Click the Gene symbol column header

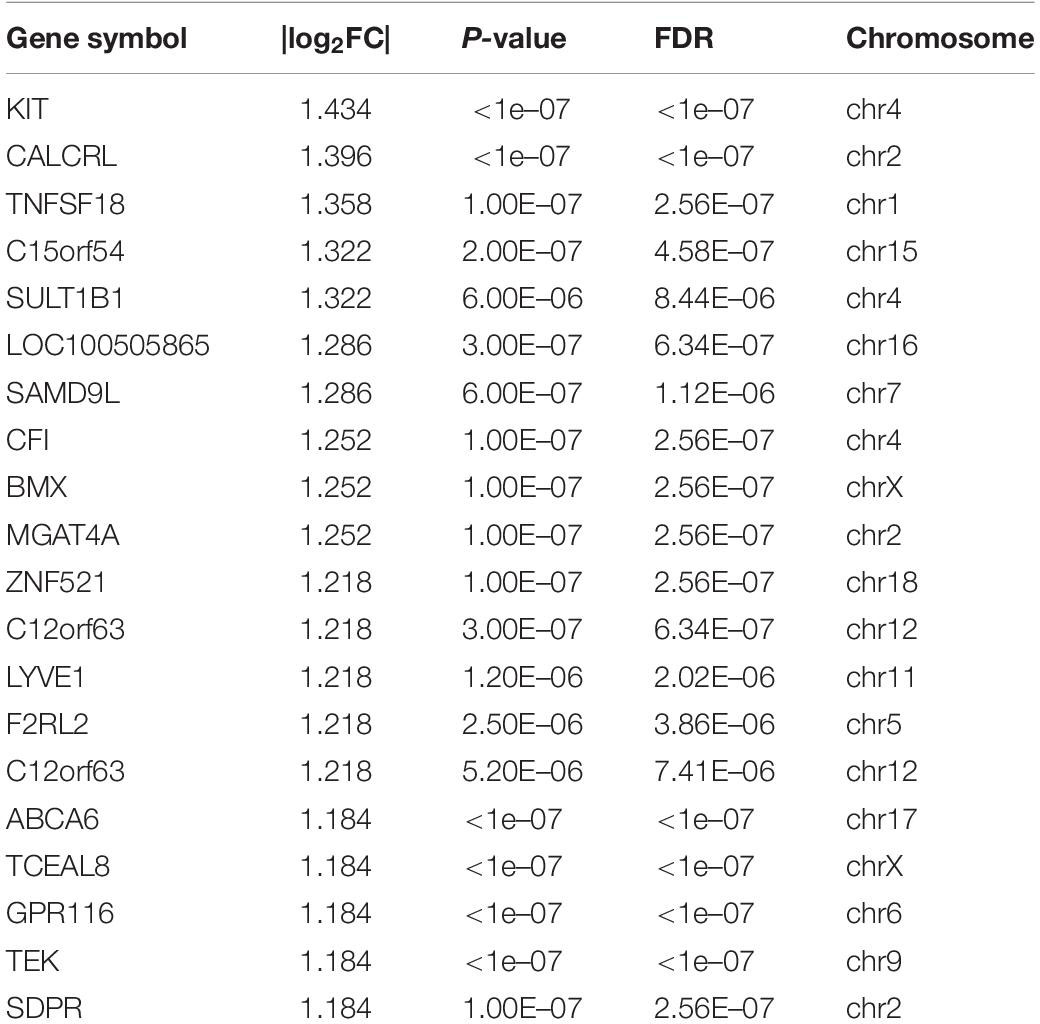[96, 39]
